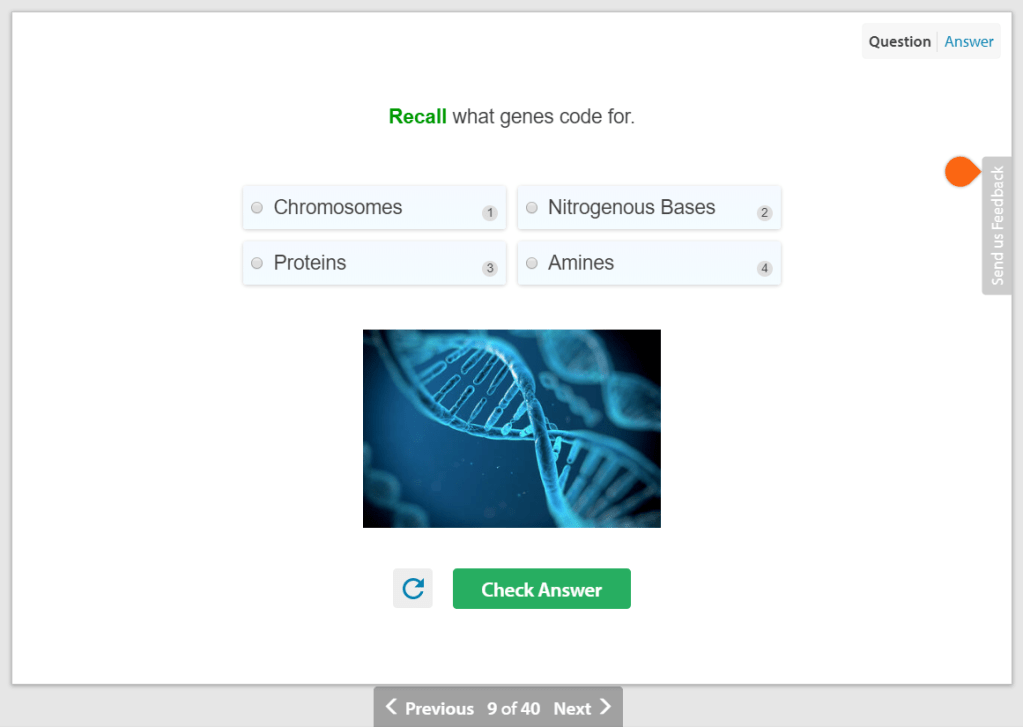Switch to the Answer tab

tap(969, 42)
